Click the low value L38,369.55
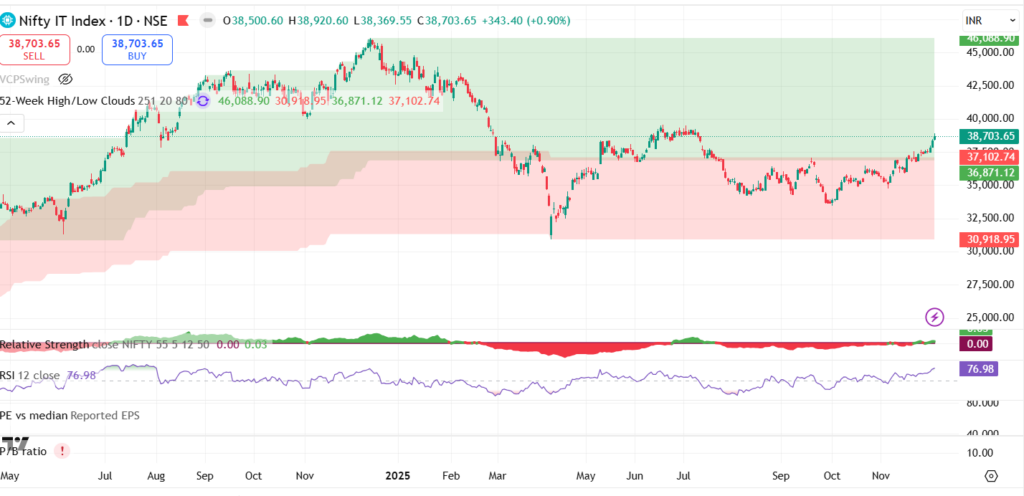The width and height of the screenshot is (1024, 496). [x=385, y=21]
